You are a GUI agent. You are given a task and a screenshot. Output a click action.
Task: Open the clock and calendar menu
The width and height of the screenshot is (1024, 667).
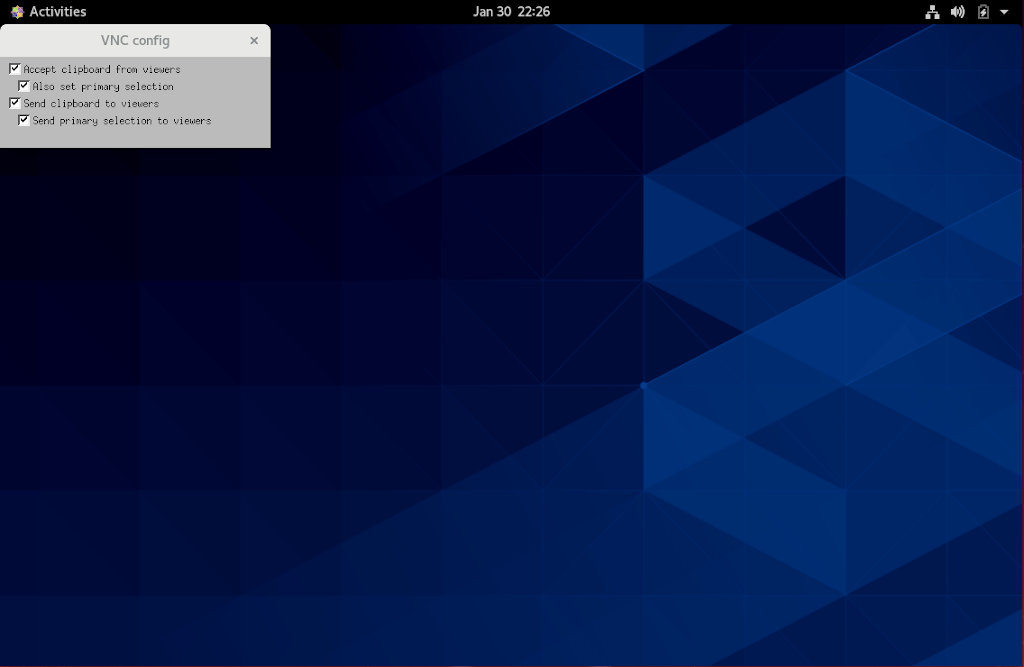coord(511,11)
